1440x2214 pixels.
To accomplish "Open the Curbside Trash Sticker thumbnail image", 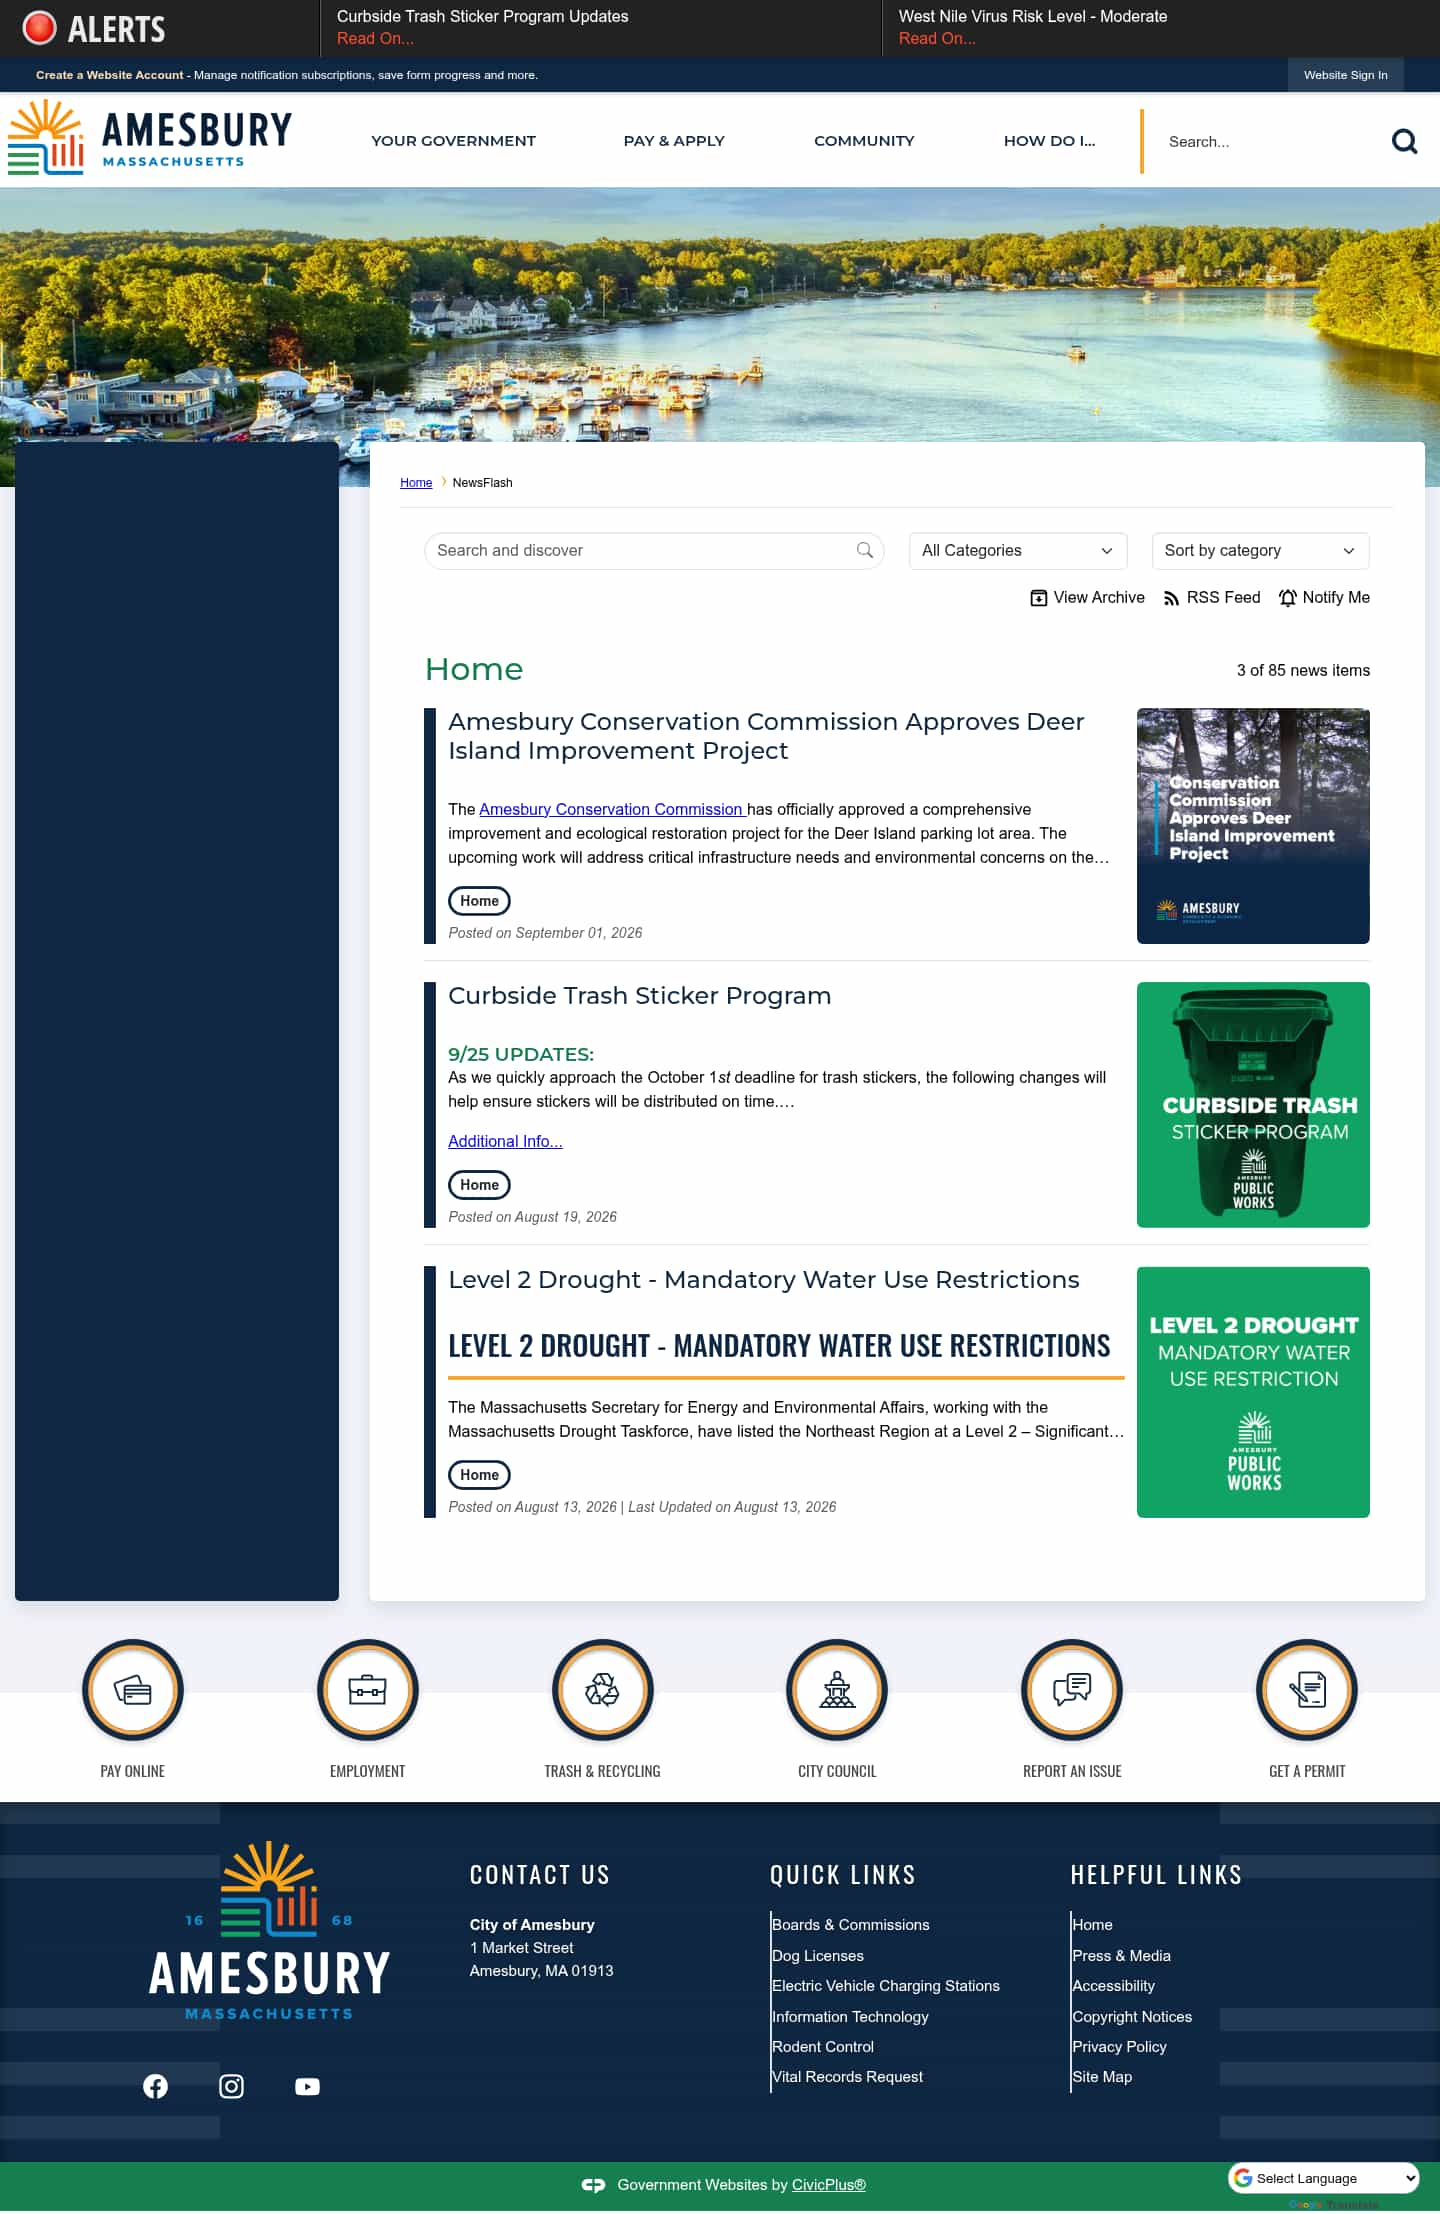I will [x=1253, y=1105].
